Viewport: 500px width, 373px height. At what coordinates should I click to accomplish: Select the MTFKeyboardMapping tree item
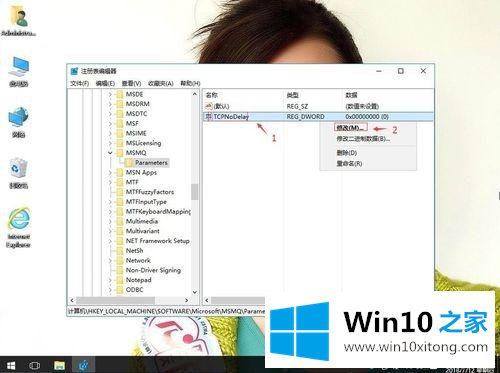pyautogui.click(x=158, y=212)
